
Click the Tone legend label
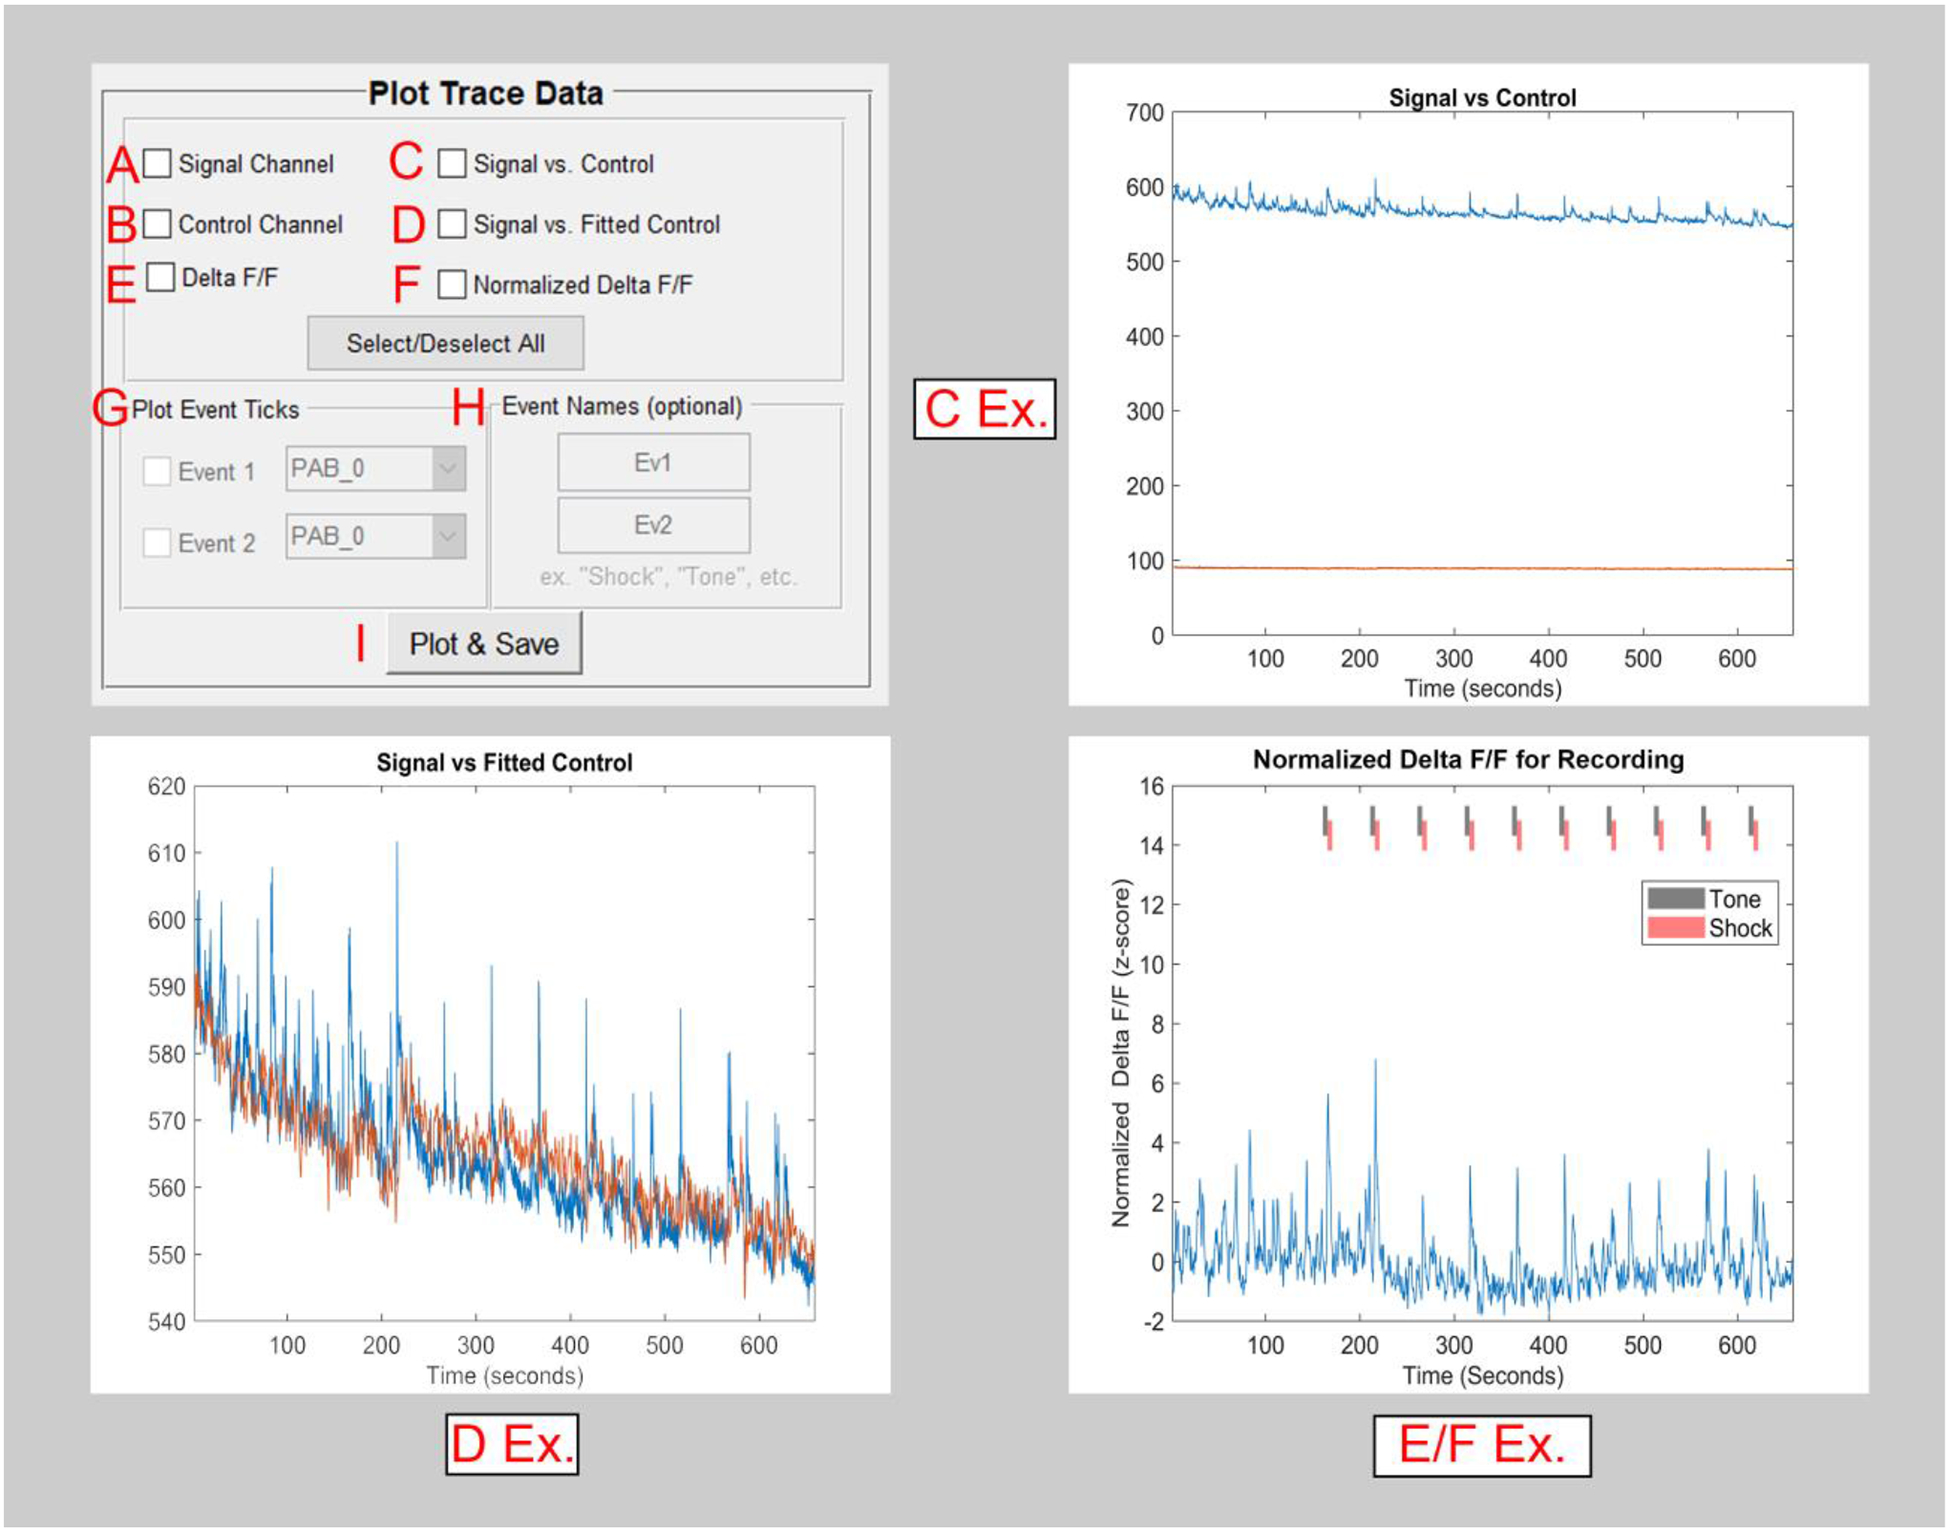coord(1734,898)
